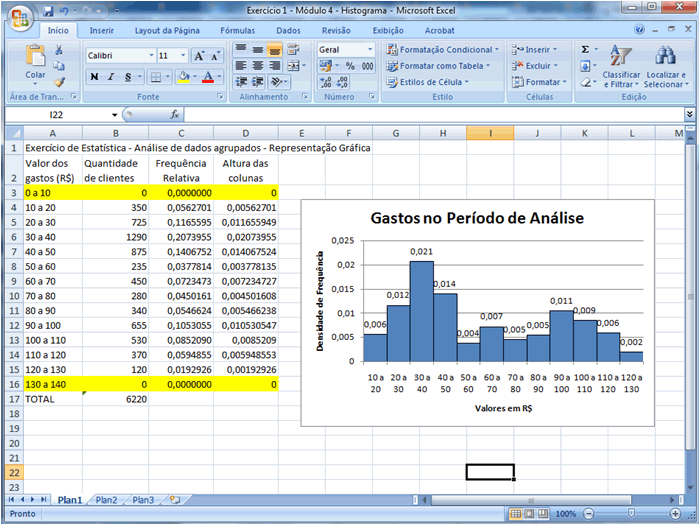Save the workbook with the floppy disk icon
This screenshot has width=699, height=525.
pos(46,10)
